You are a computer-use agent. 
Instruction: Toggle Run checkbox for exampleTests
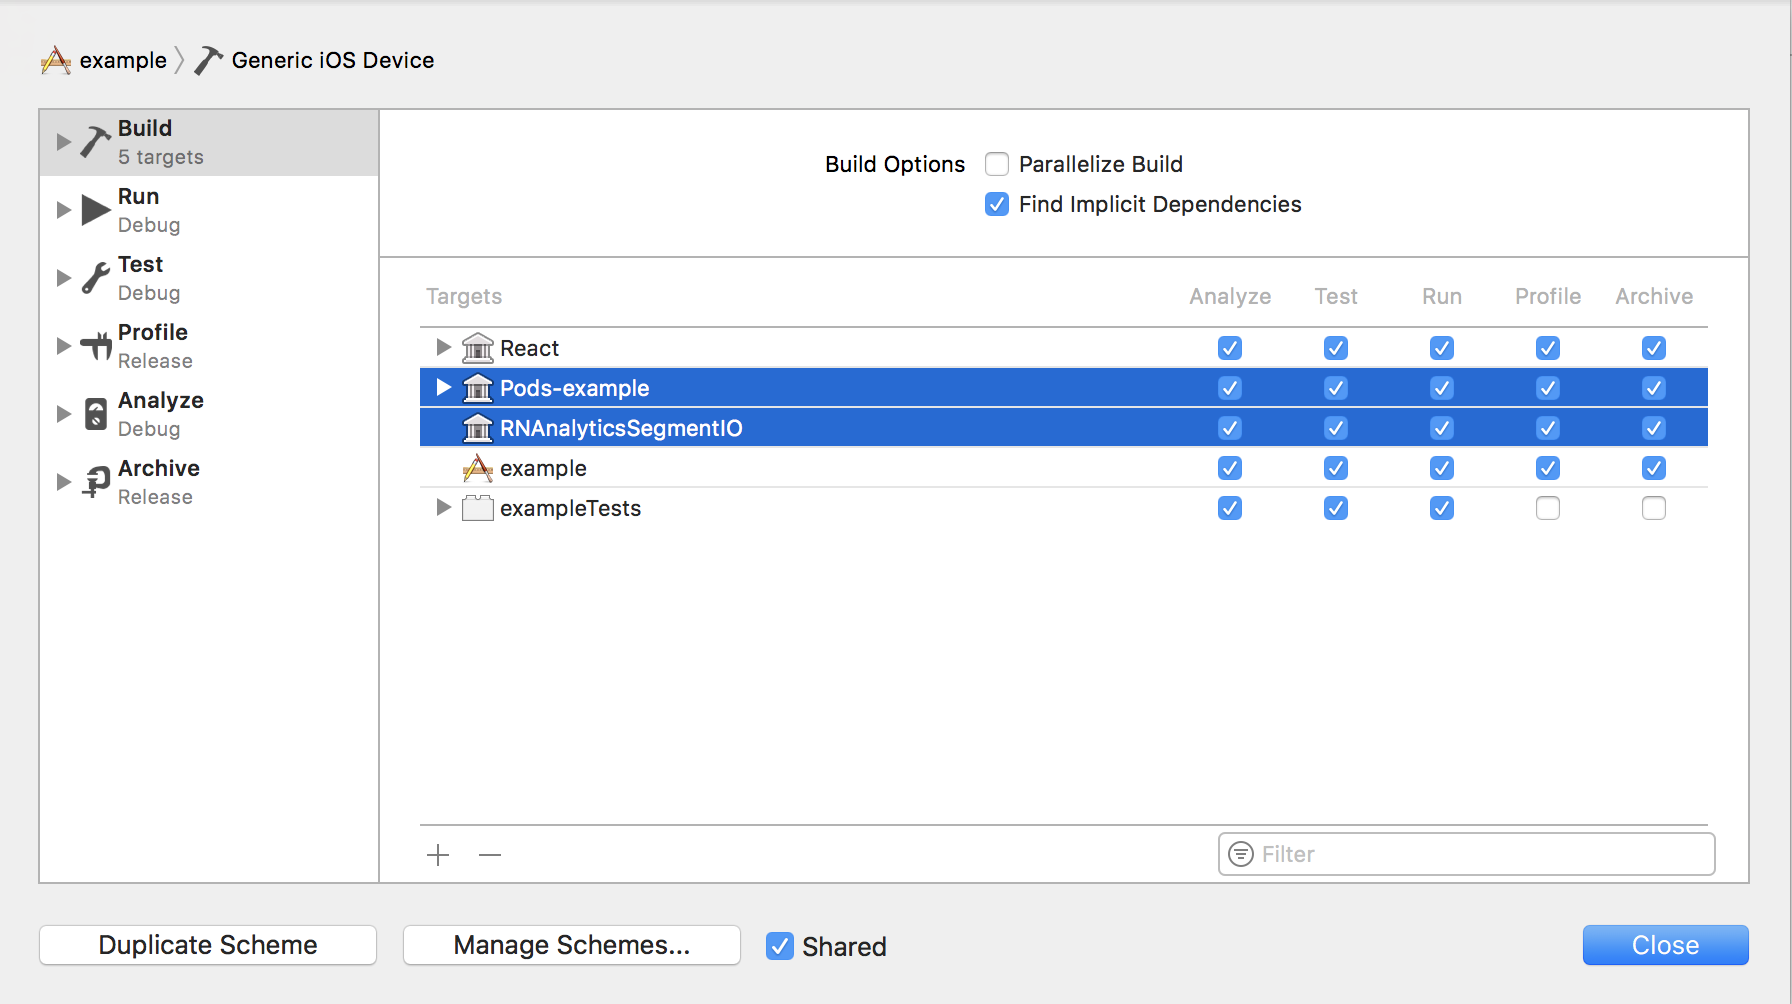tap(1442, 508)
